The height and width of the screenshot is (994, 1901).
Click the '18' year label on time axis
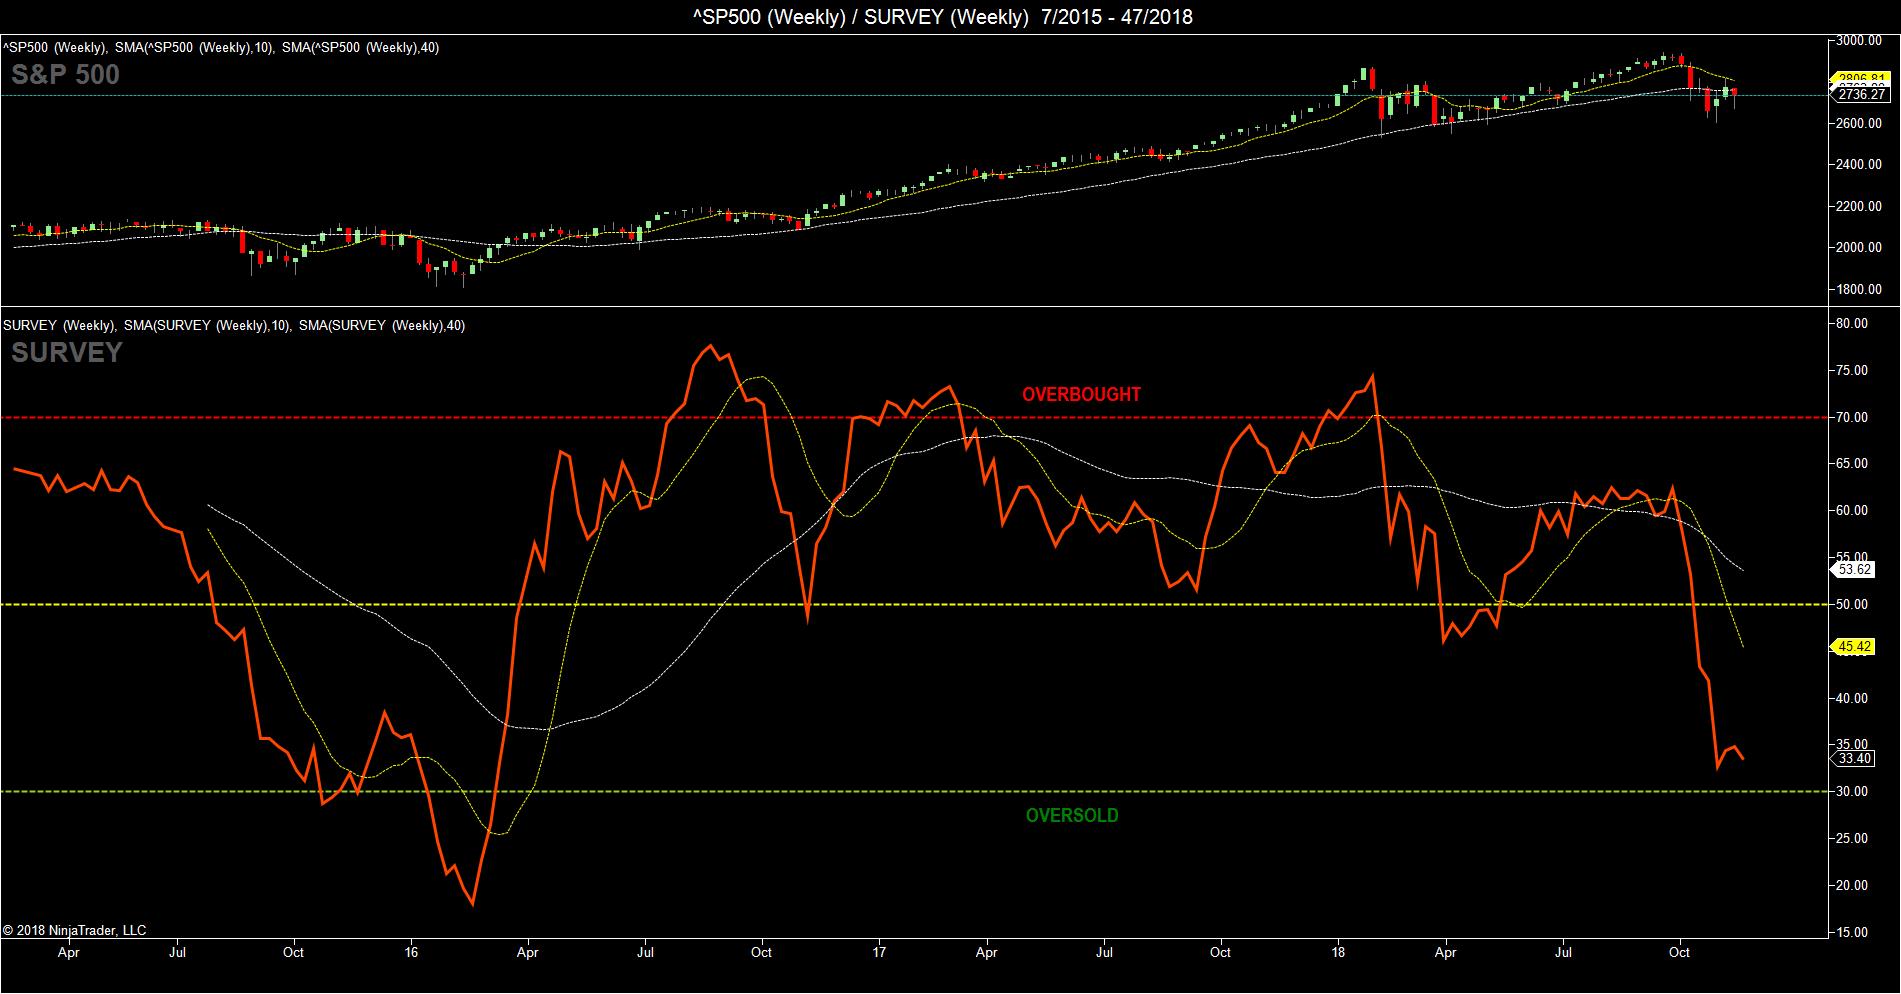[x=1337, y=953]
